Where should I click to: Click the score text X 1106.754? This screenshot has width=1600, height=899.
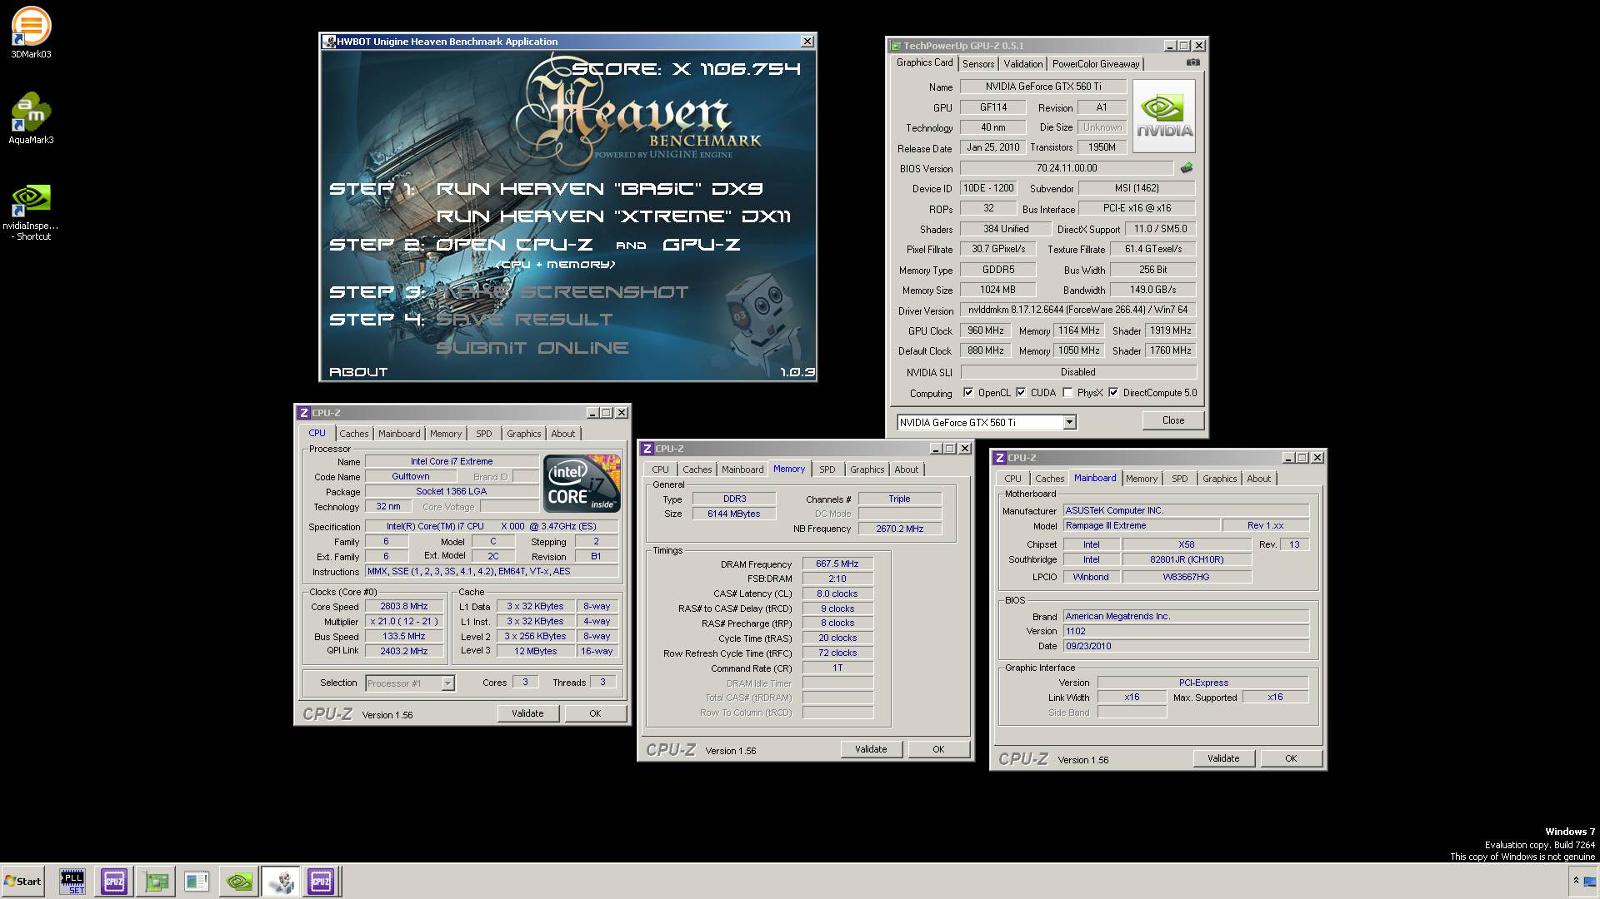[737, 69]
